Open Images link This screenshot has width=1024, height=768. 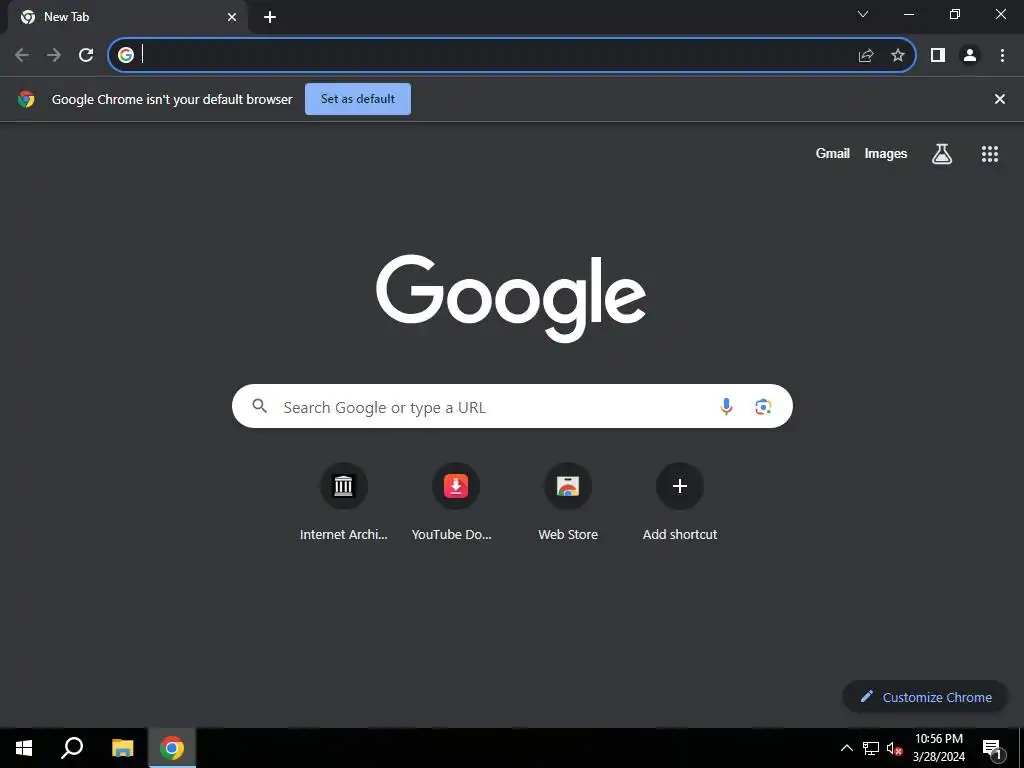click(886, 153)
